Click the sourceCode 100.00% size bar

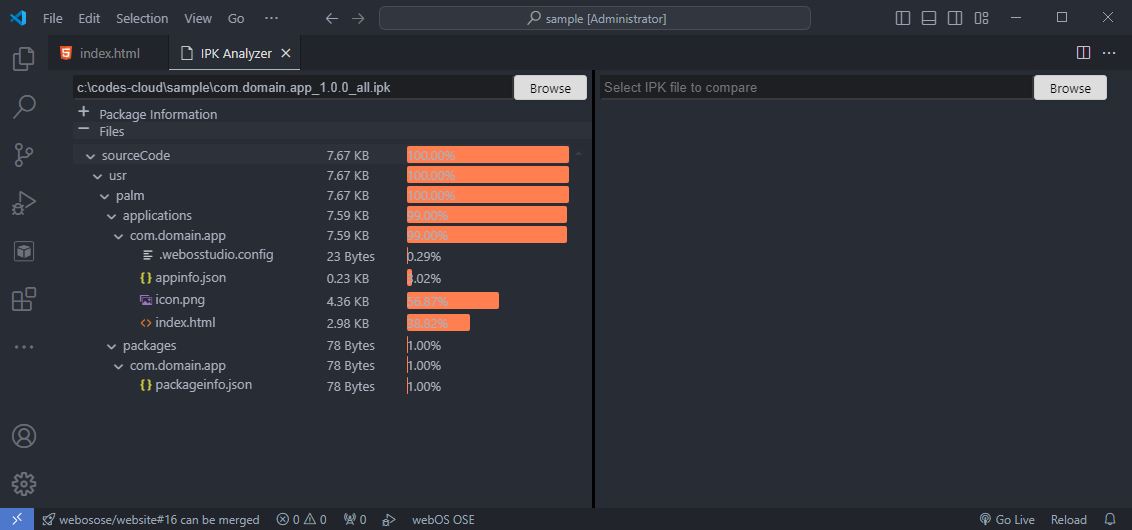488,155
